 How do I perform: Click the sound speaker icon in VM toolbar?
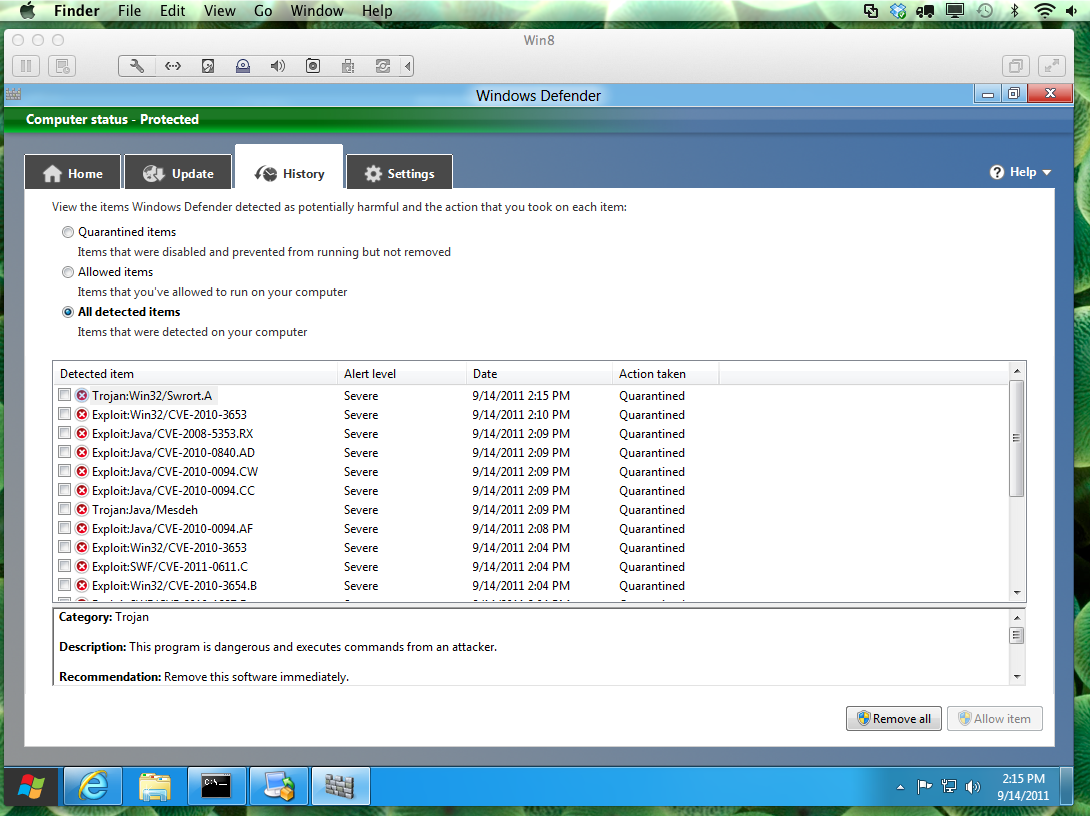click(x=278, y=66)
